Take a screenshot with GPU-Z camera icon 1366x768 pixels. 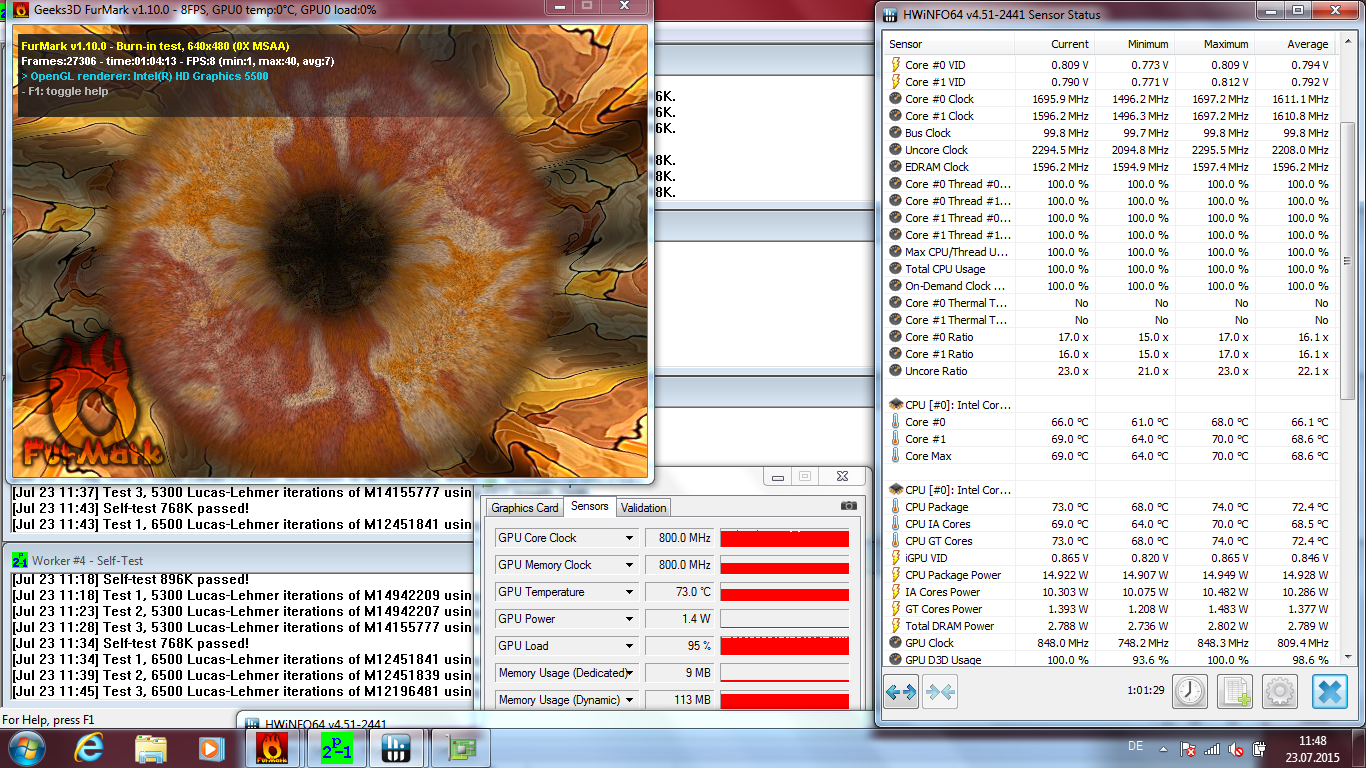[848, 506]
